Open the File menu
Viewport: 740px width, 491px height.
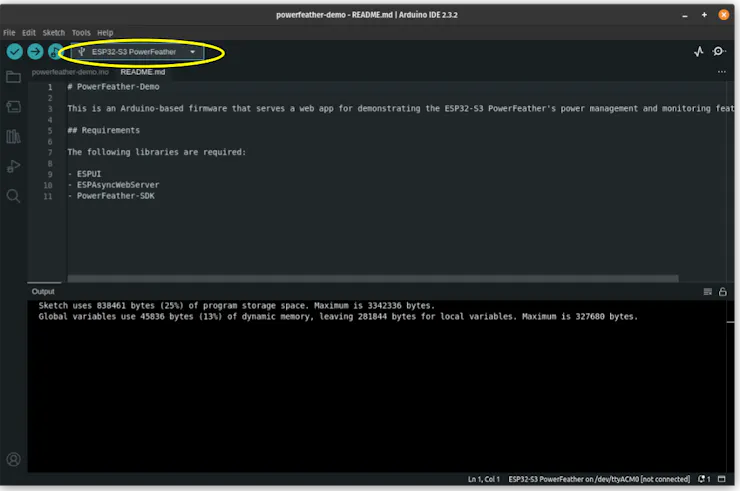(x=9, y=33)
